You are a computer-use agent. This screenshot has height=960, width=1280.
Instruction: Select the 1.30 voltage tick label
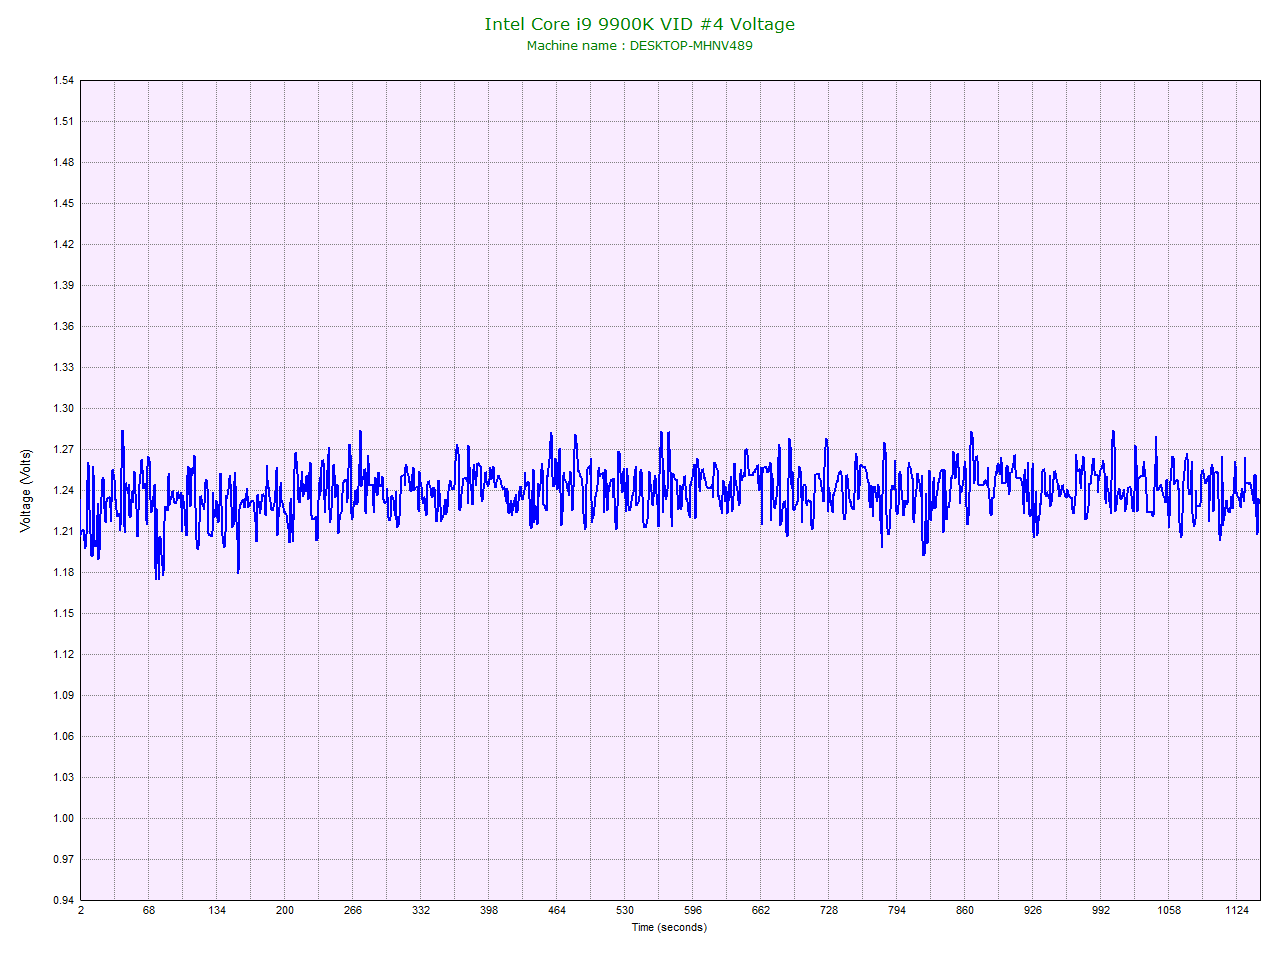pos(64,409)
